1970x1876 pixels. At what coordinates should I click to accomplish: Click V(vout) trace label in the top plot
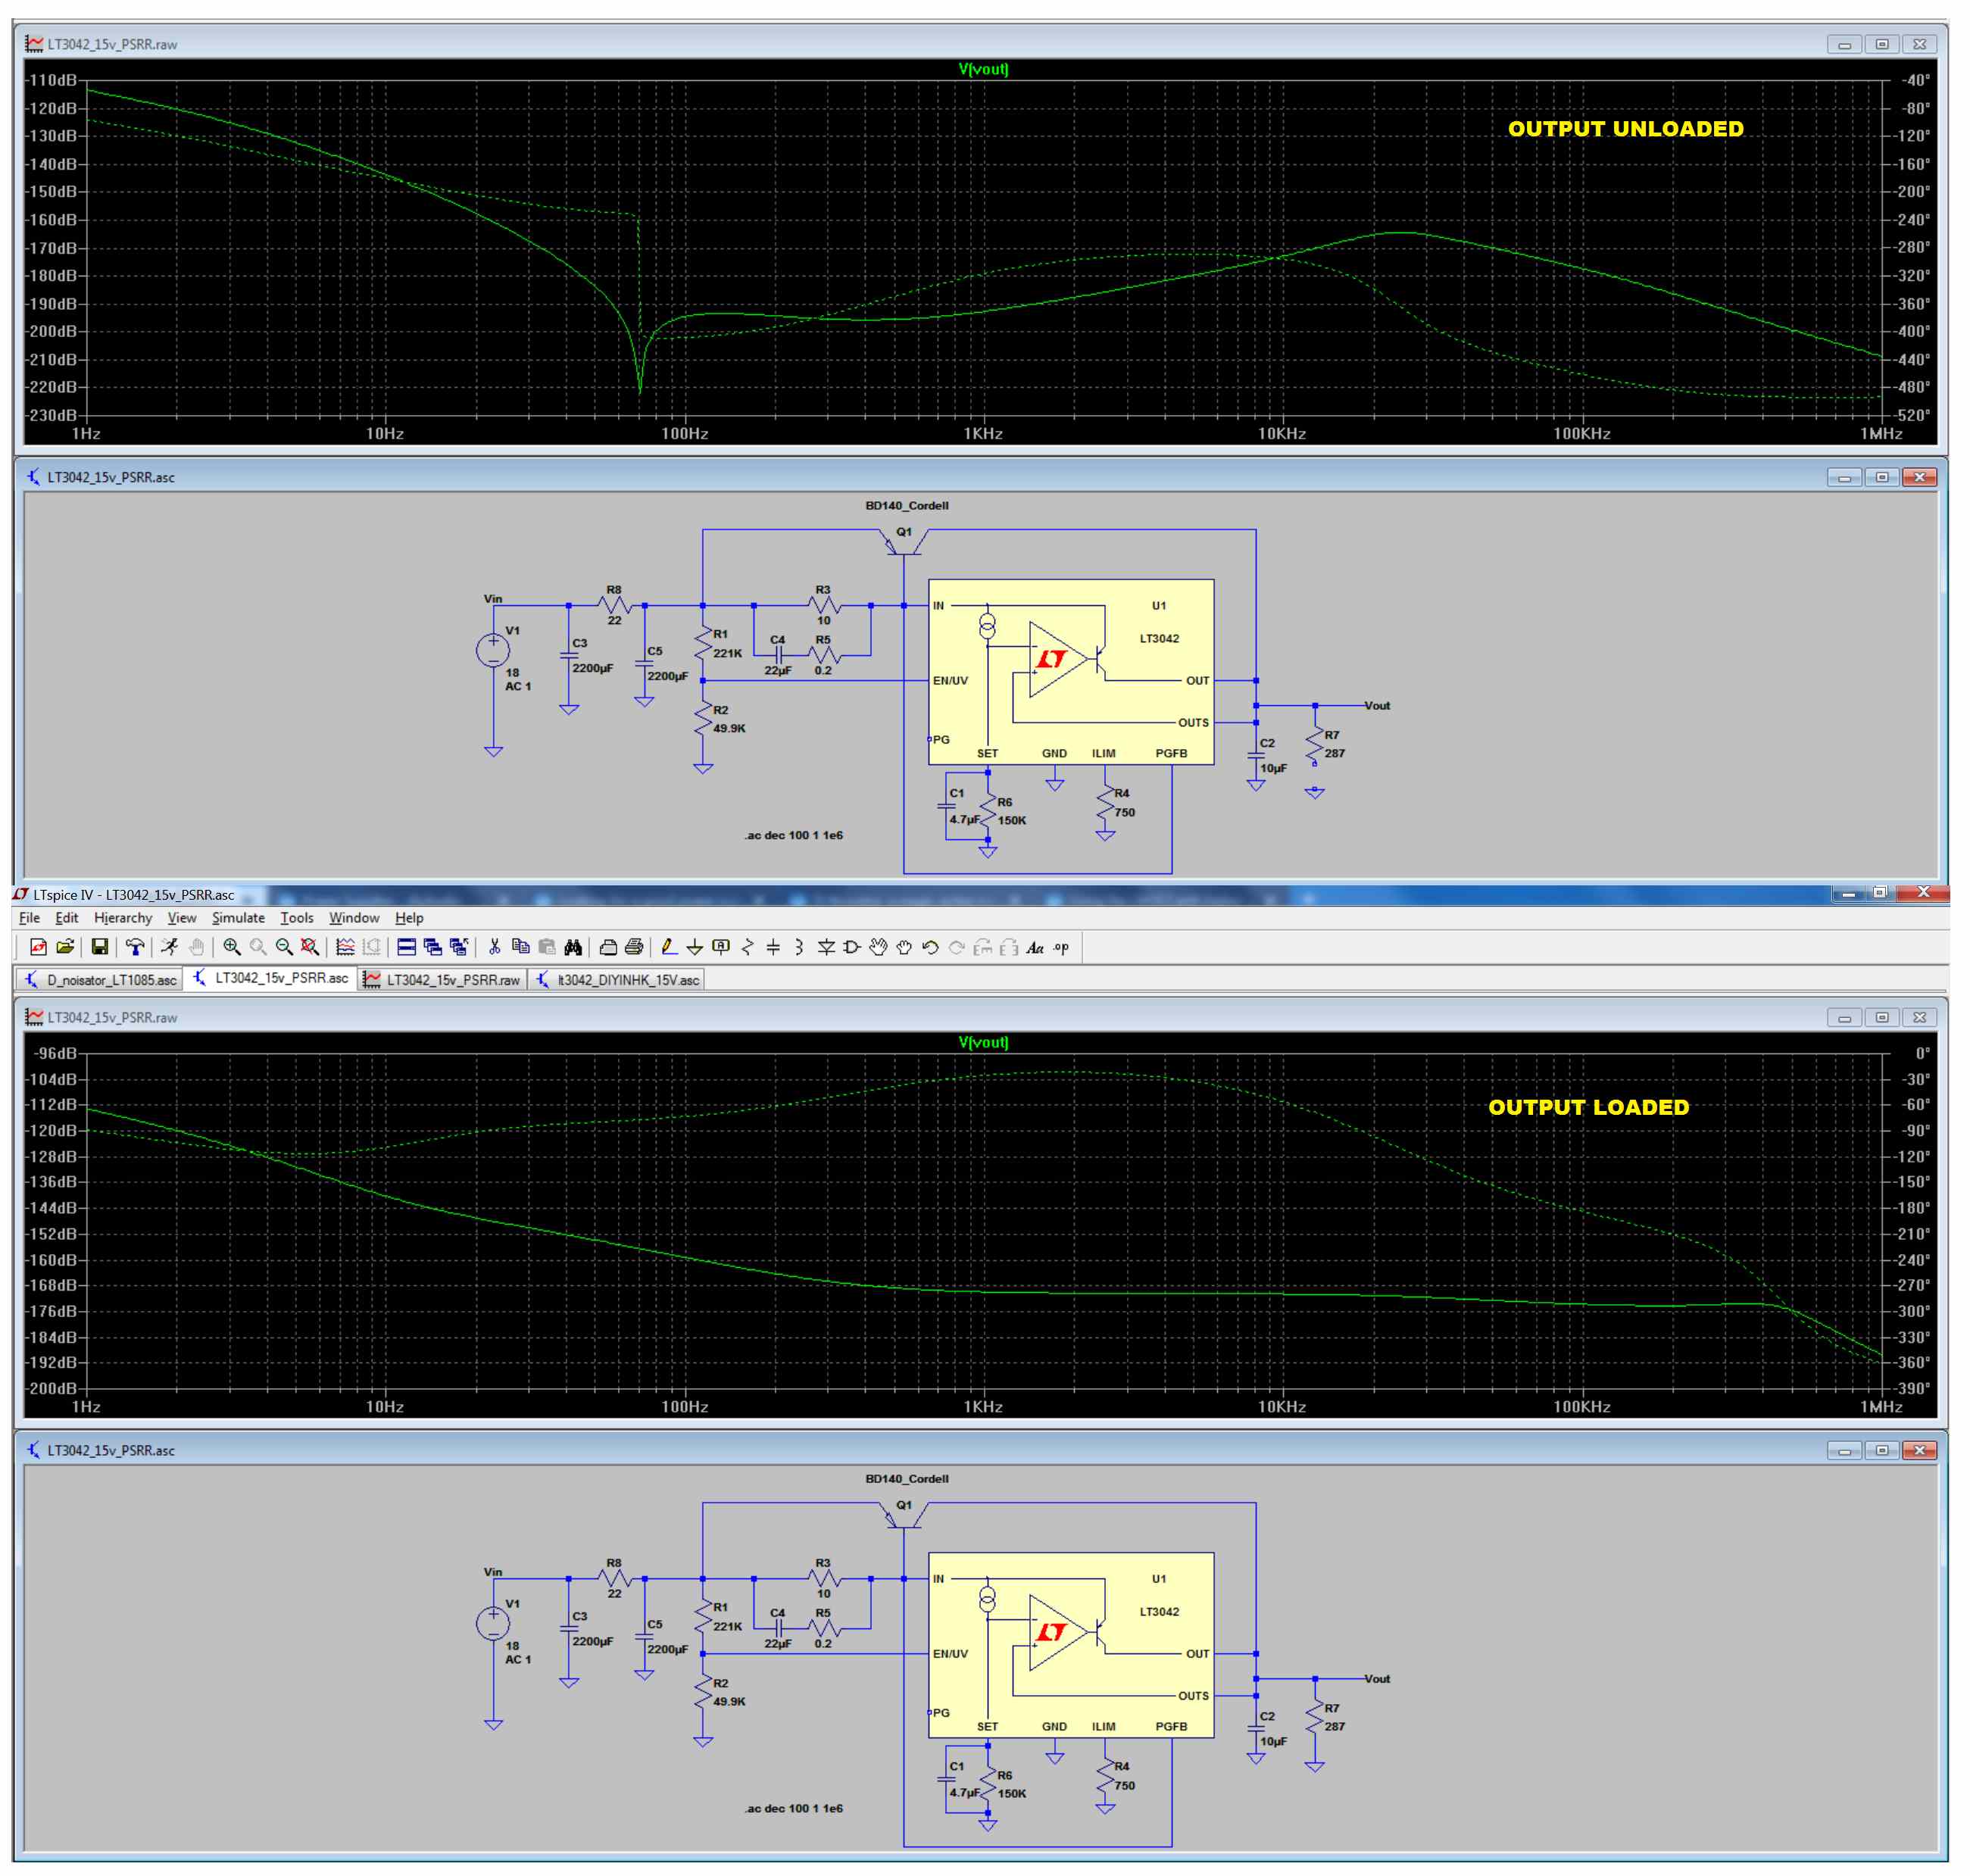pyautogui.click(x=983, y=69)
